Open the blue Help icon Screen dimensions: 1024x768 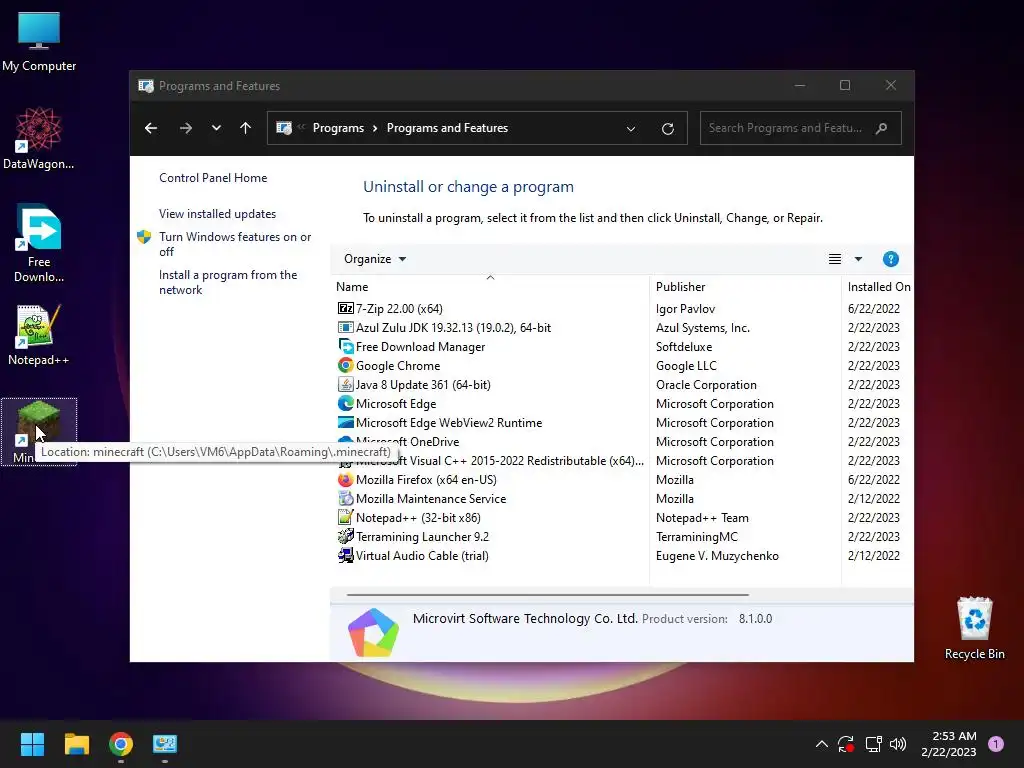tap(890, 259)
